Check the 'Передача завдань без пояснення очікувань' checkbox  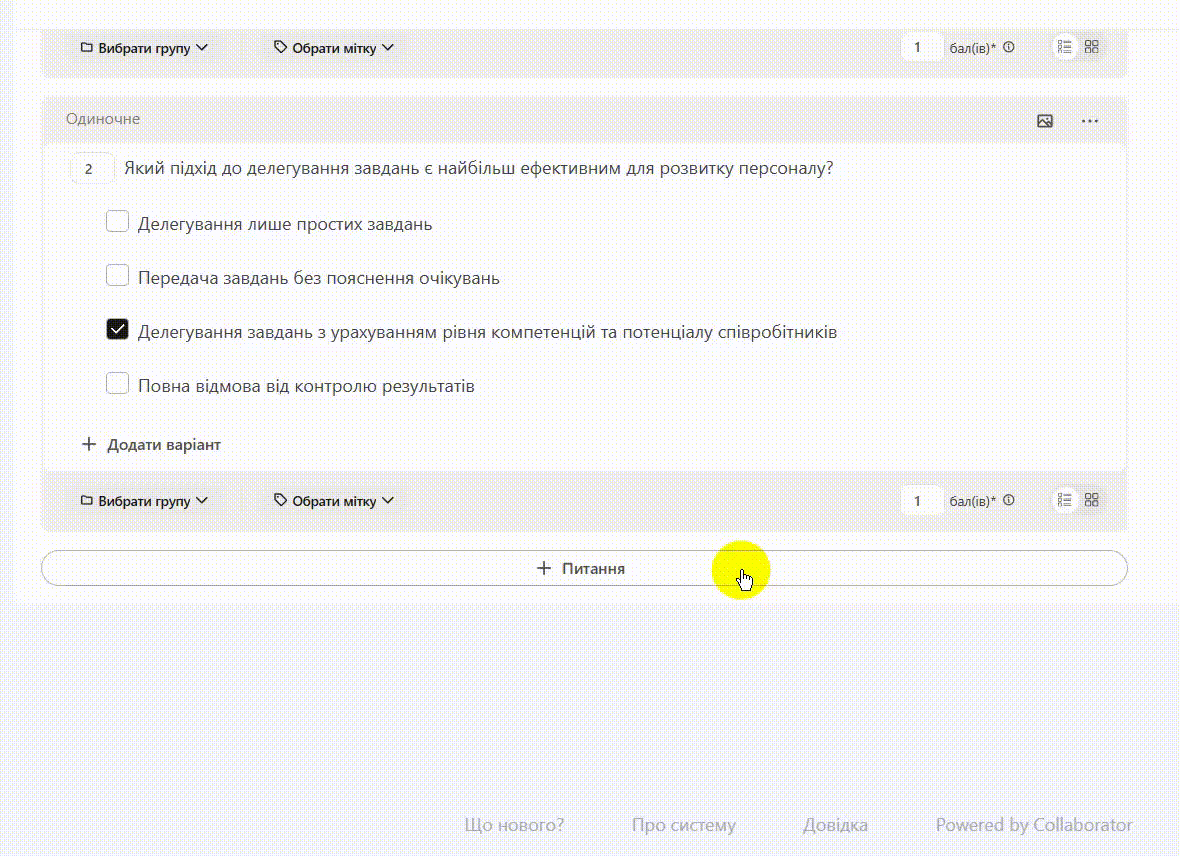point(118,276)
